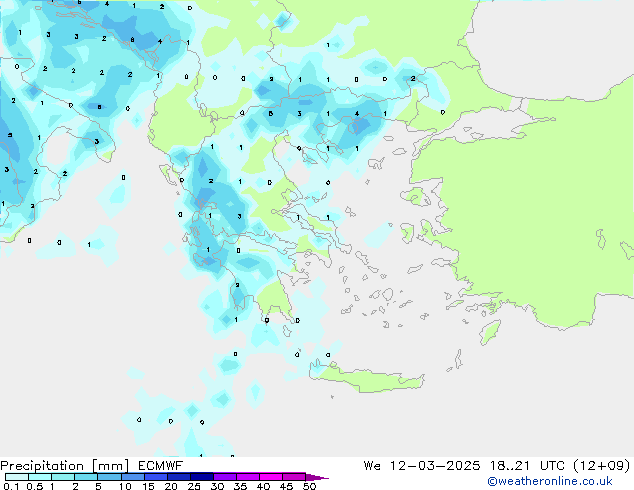Click the 0.5–1 mm legend color swatch

coord(40,477)
